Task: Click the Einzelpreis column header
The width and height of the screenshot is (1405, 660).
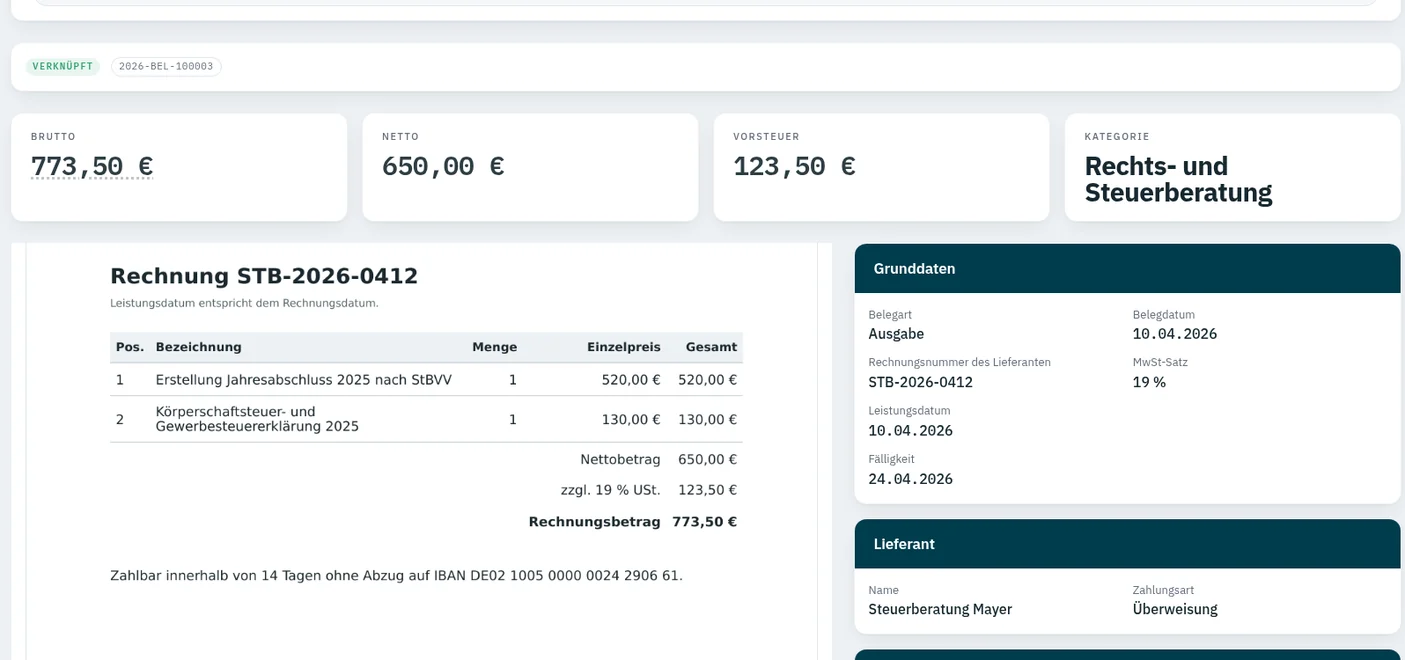Action: pyautogui.click(x=623, y=347)
